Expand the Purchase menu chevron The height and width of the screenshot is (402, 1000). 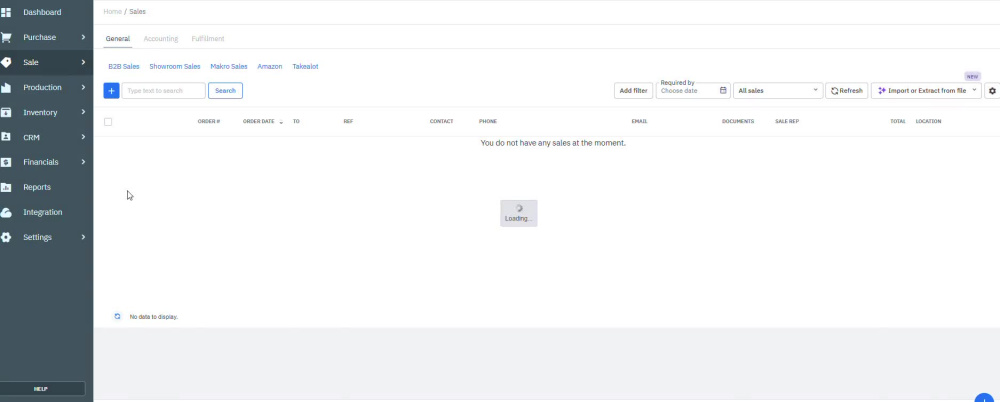click(84, 37)
